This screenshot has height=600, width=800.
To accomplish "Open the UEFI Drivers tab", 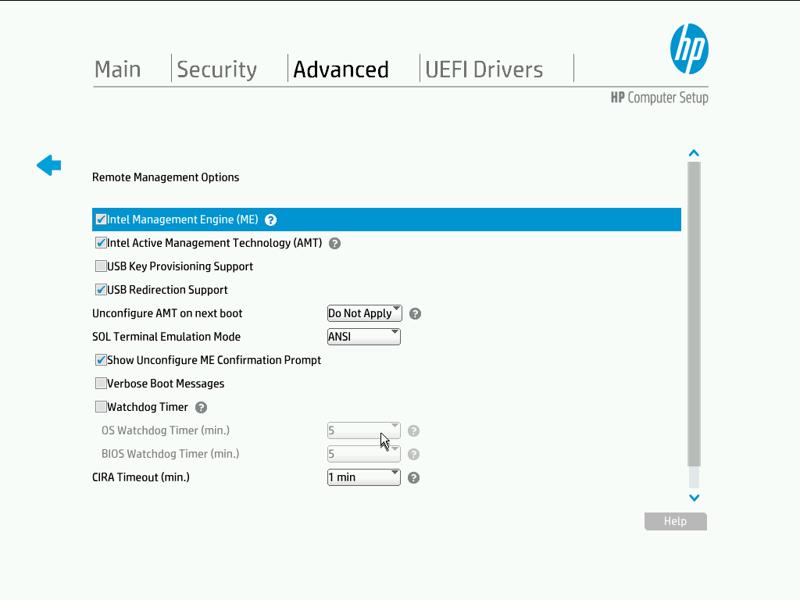I will (484, 69).
